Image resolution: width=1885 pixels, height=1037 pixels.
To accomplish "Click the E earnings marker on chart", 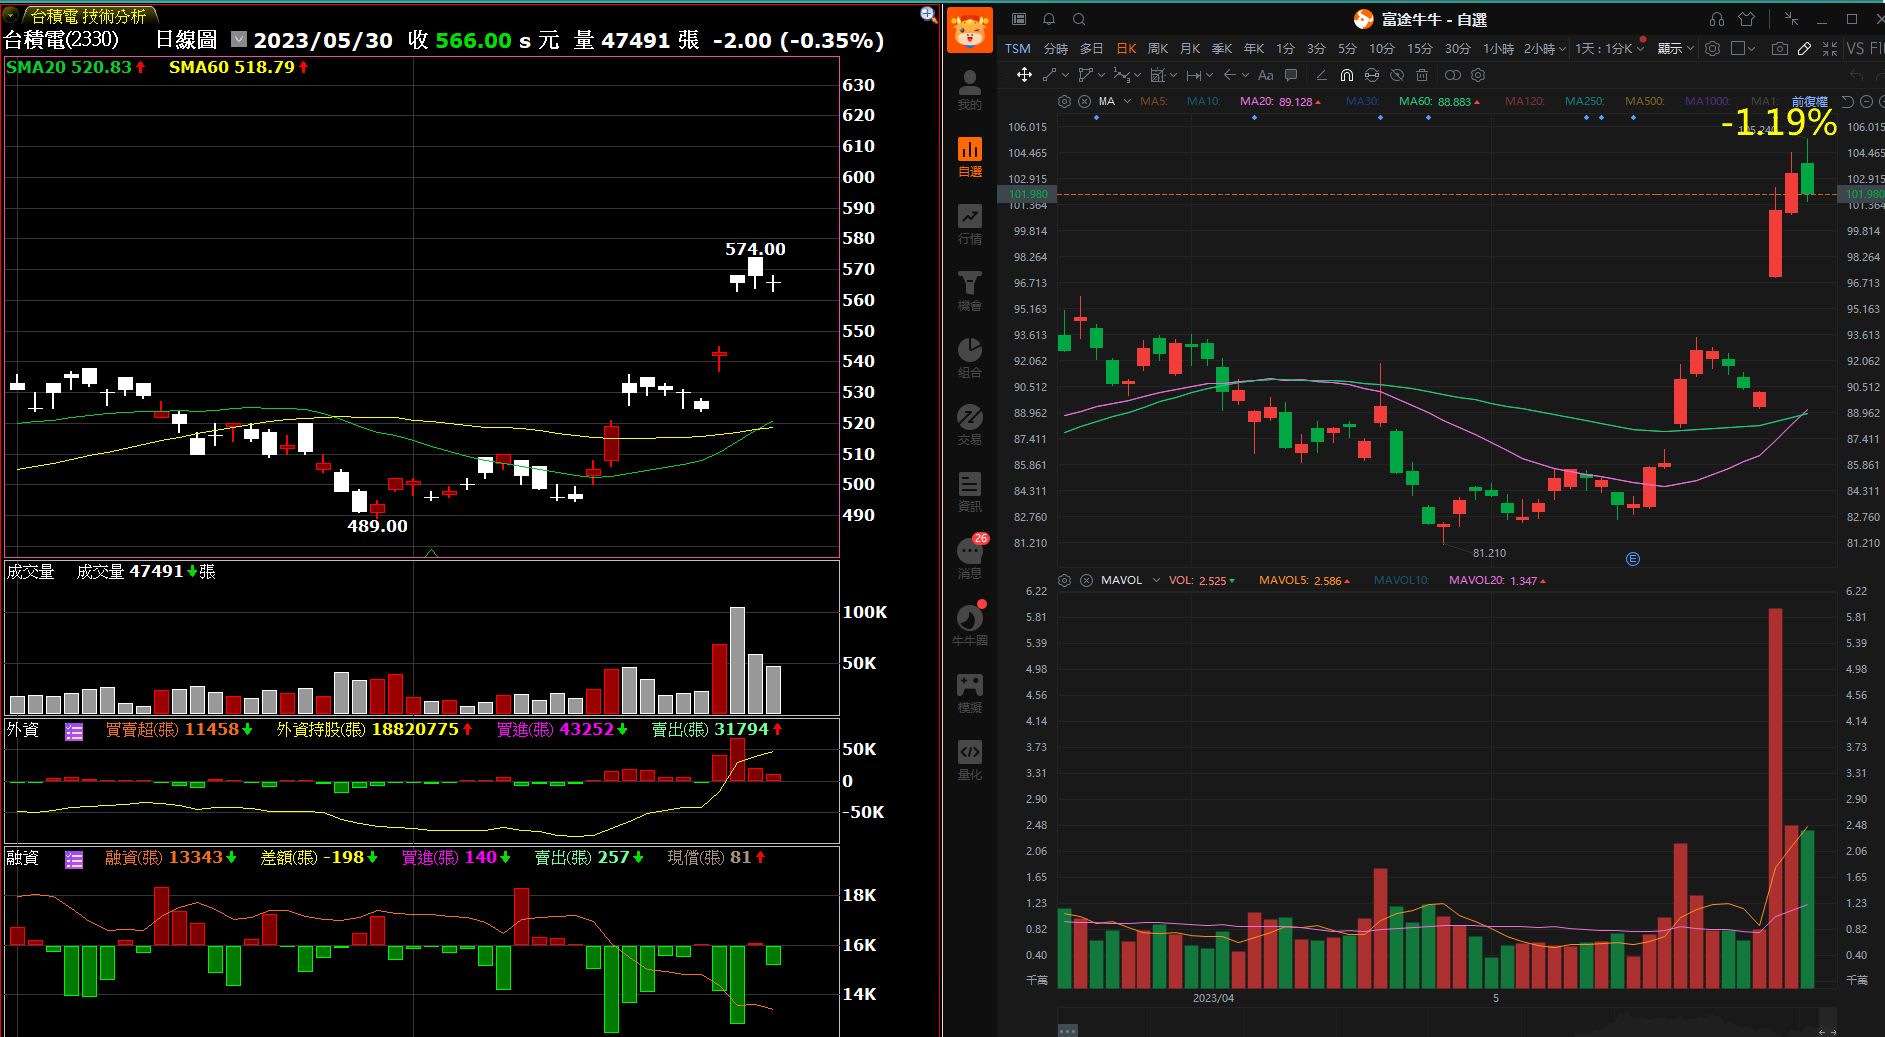I will click(1633, 559).
